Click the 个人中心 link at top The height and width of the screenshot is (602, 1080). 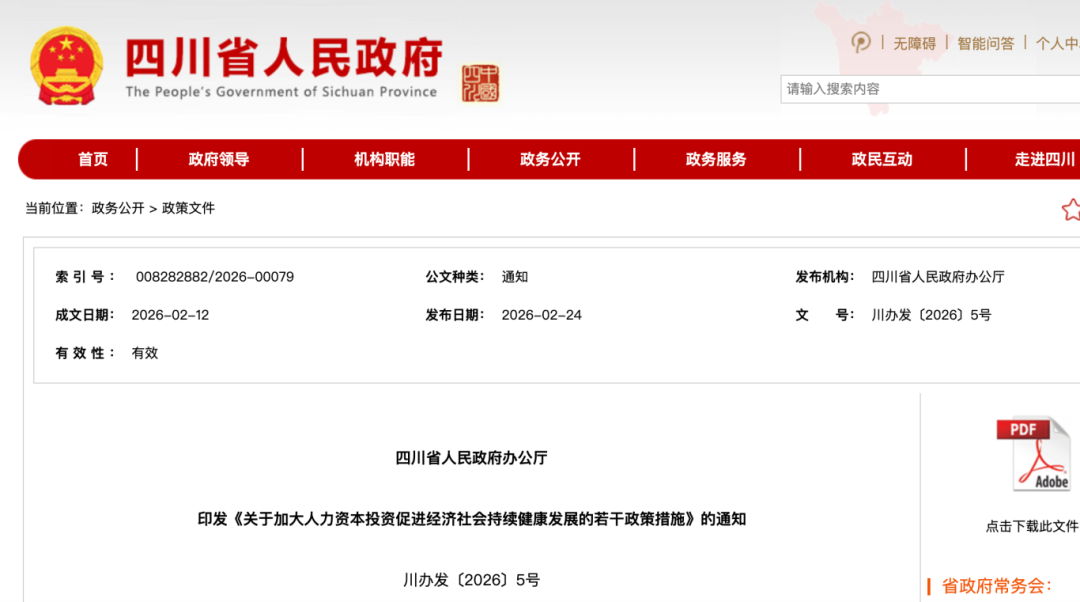click(x=1057, y=43)
